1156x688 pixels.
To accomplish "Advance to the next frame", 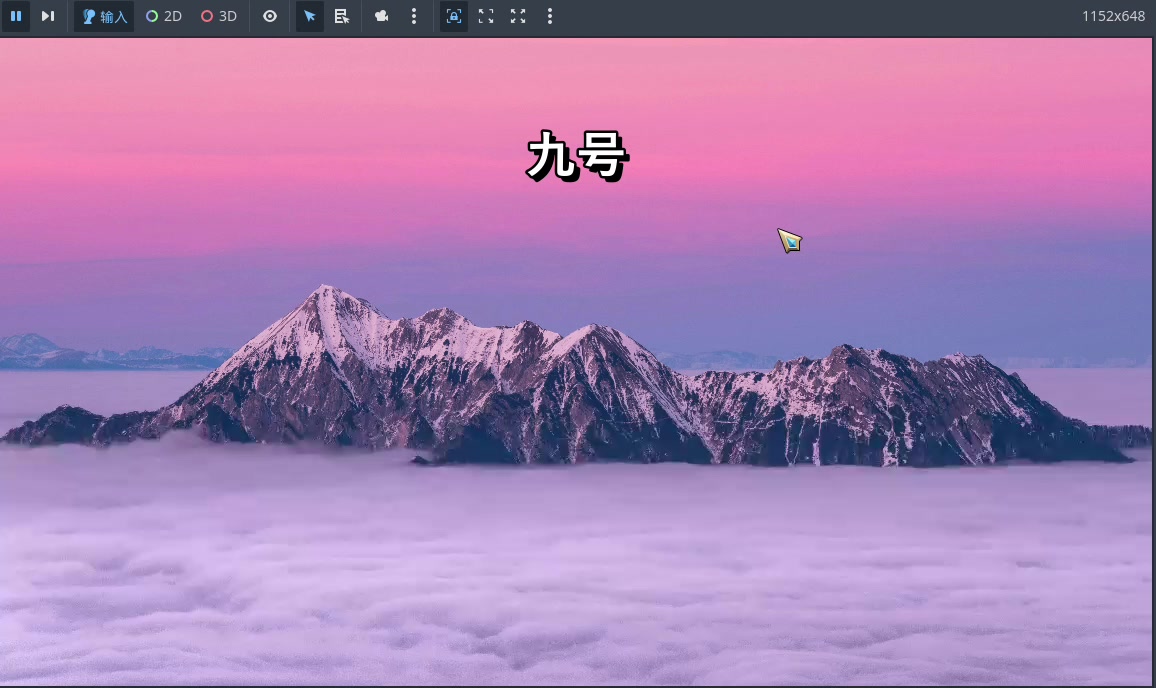I will [x=47, y=16].
